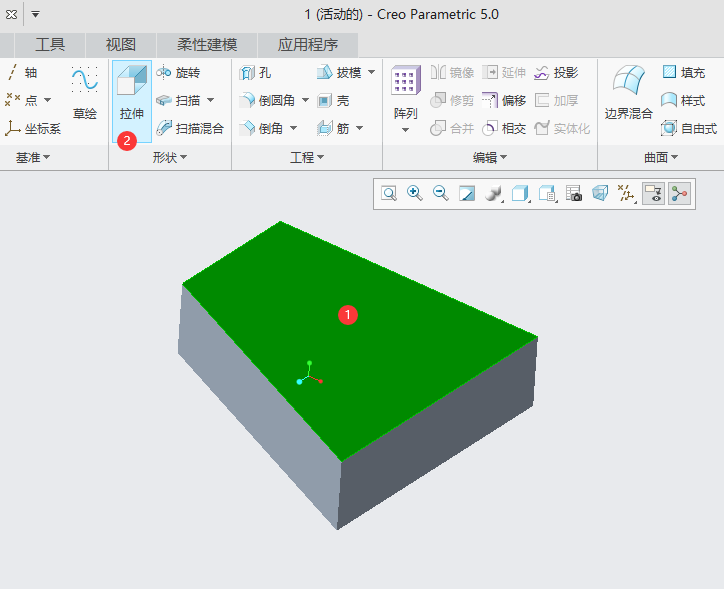724x589 pixels.
Task: Select the Offset (偏移) tool
Action: 504,100
